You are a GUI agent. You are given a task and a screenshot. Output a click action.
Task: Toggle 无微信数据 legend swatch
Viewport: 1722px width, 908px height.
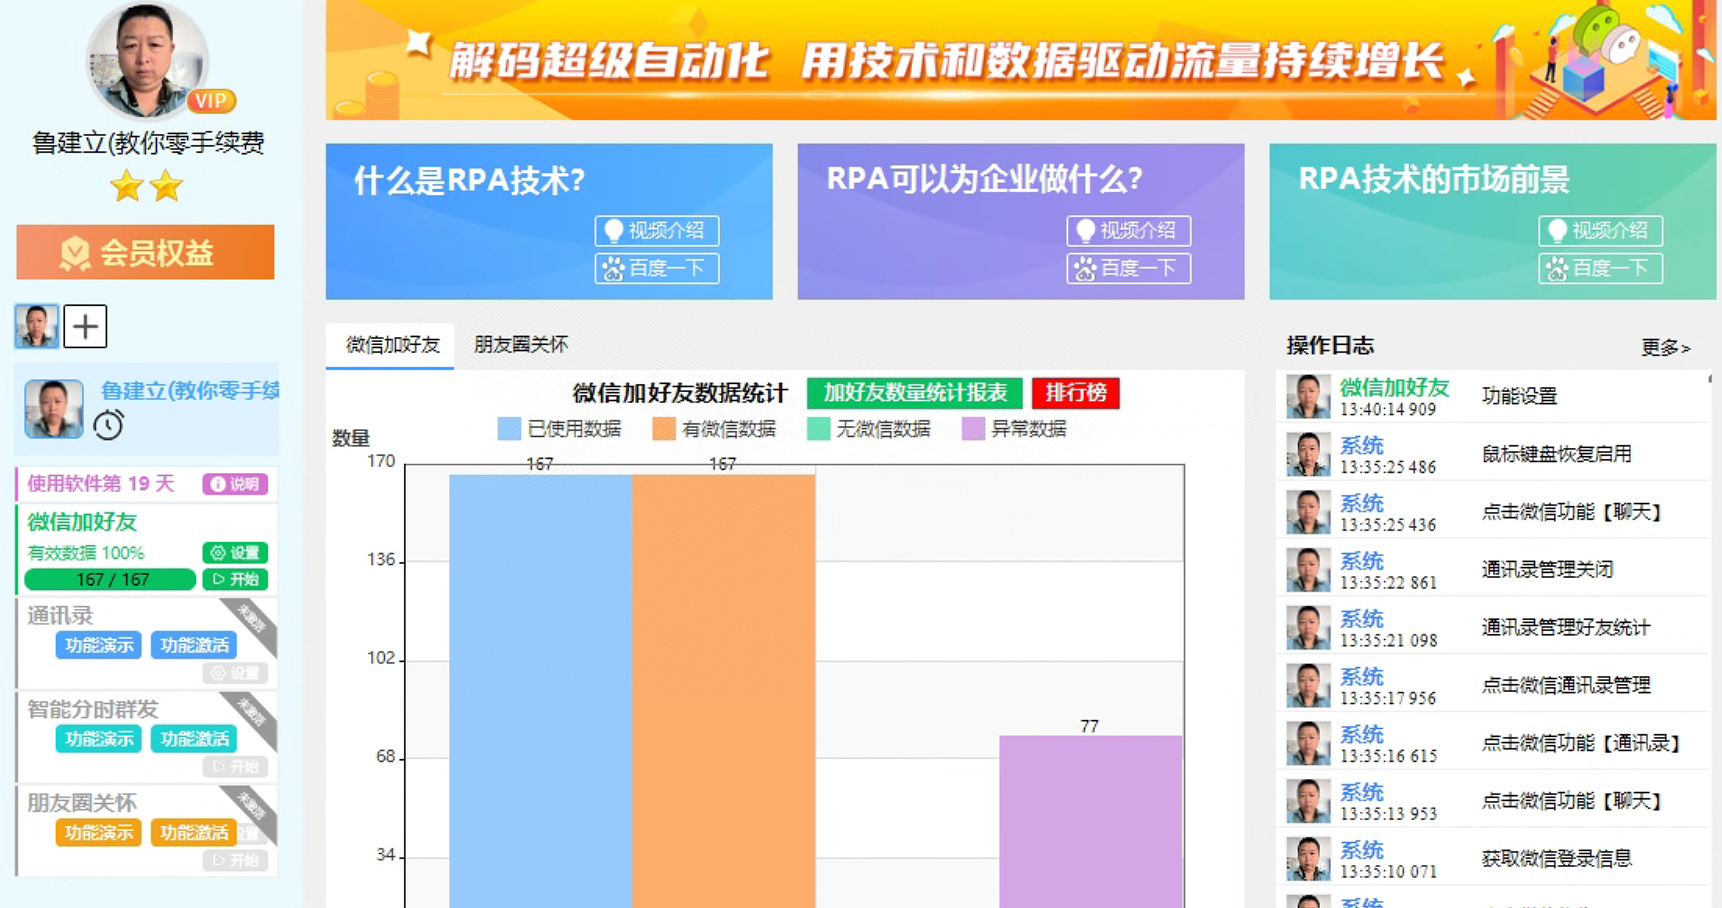pos(818,429)
